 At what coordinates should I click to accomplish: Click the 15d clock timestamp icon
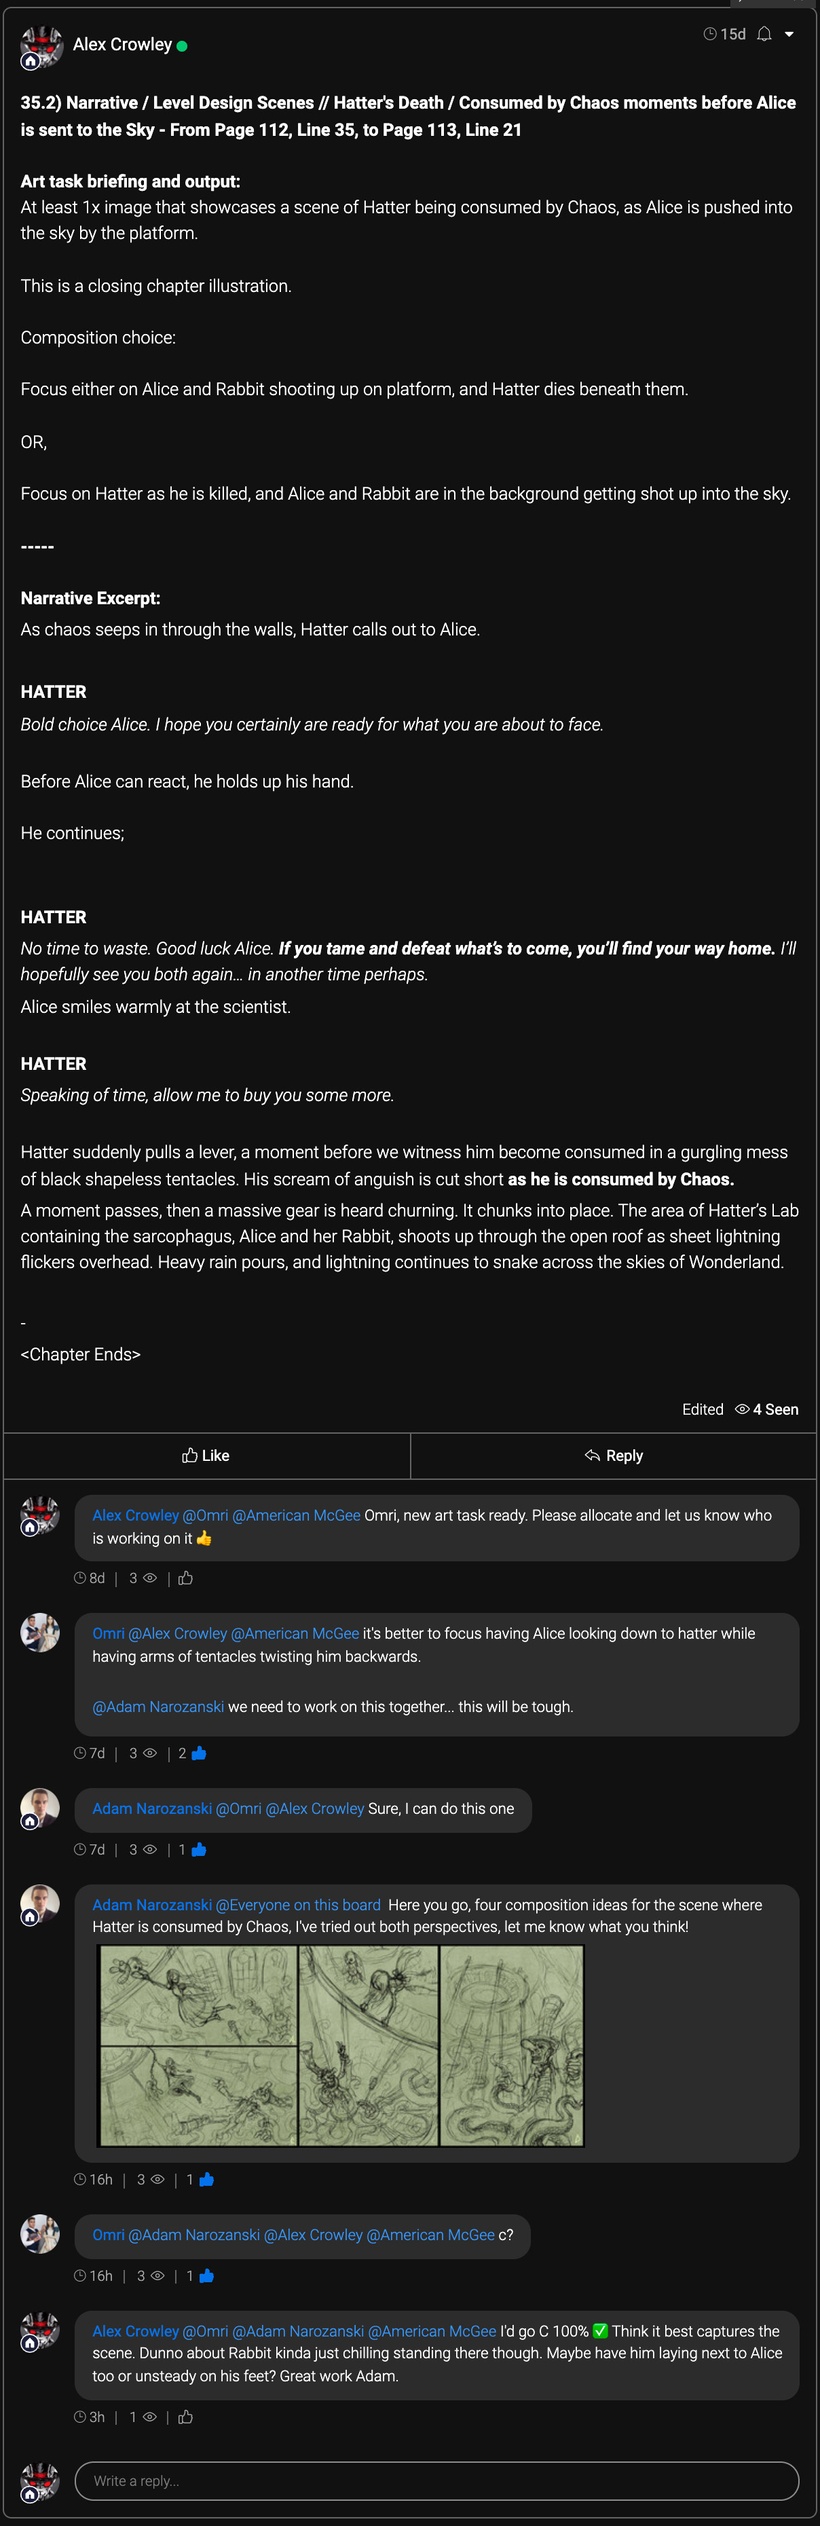click(x=710, y=34)
